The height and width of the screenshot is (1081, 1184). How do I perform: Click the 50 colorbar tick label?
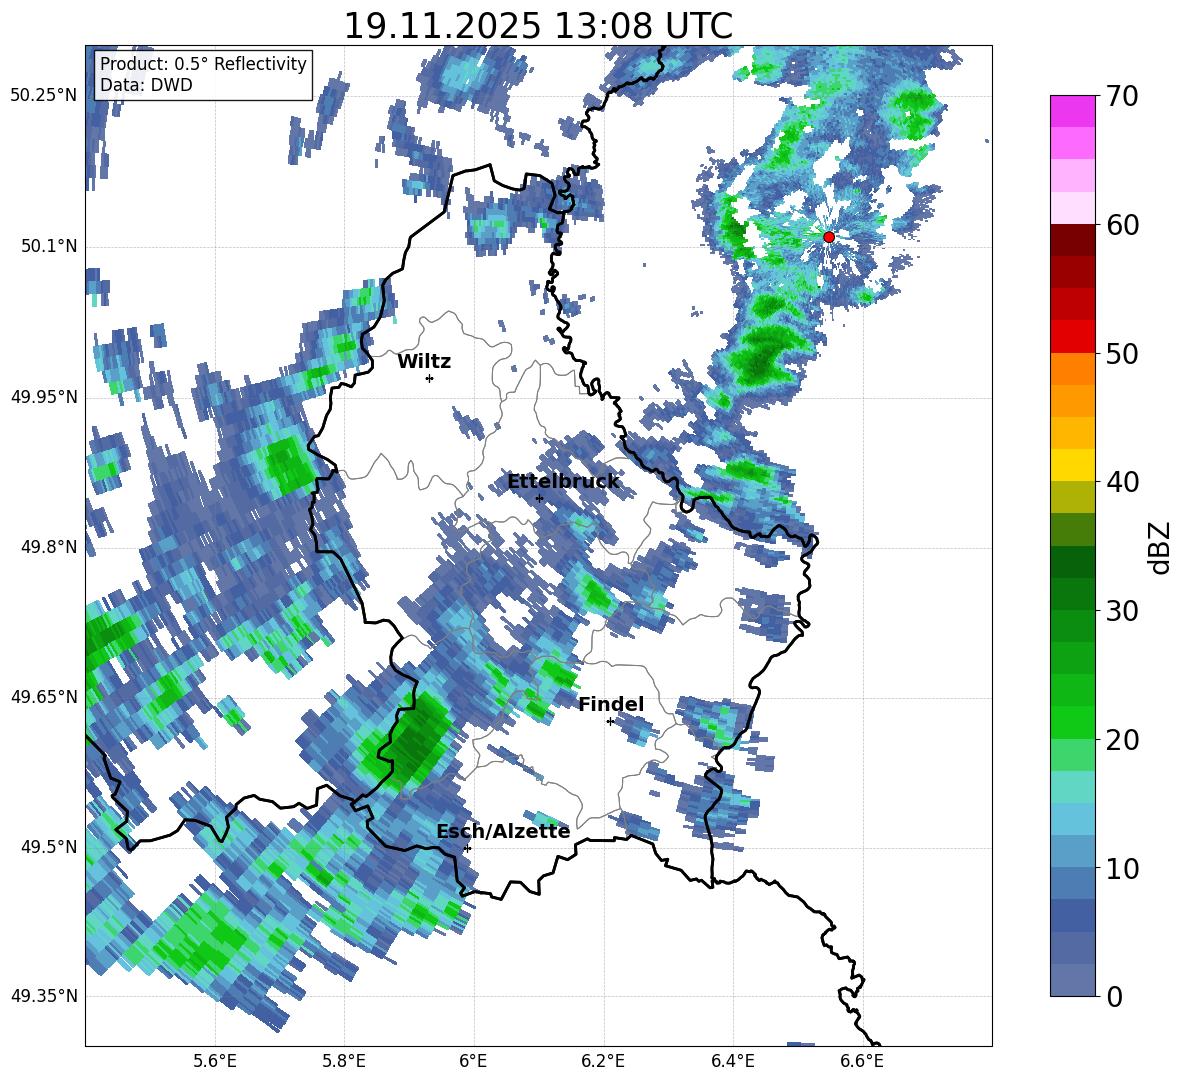click(1122, 354)
